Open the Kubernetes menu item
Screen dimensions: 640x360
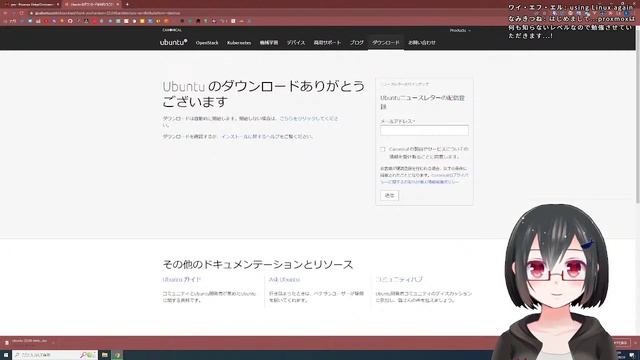(239, 42)
